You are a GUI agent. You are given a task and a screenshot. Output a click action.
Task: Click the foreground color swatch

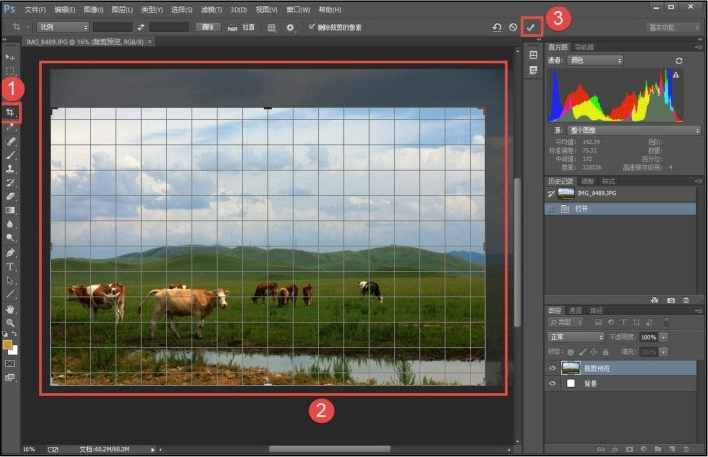[x=8, y=343]
